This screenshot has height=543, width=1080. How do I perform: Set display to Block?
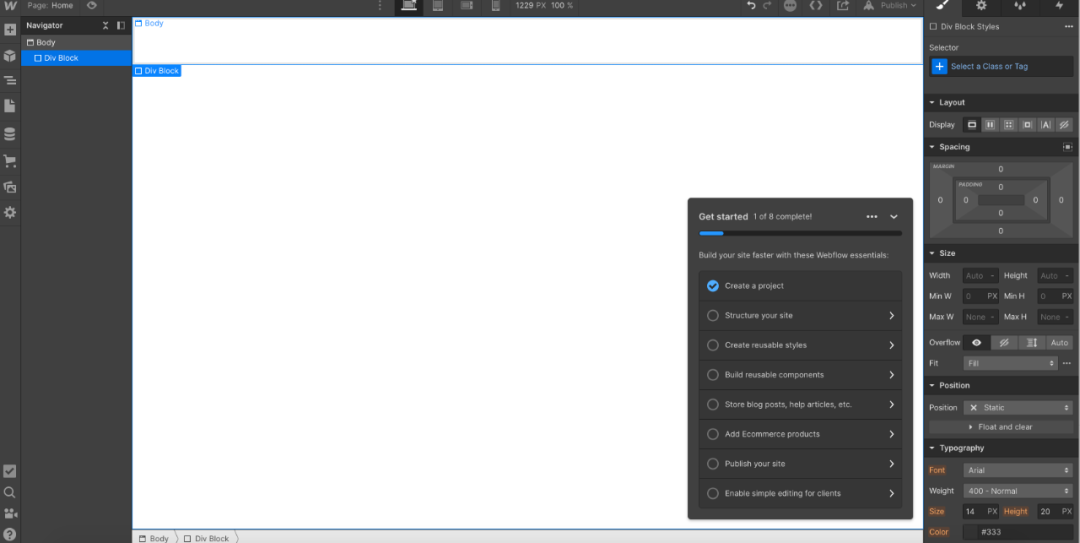click(x=972, y=125)
